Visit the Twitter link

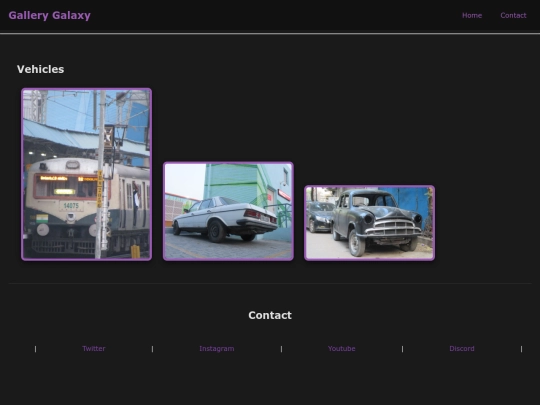94,349
